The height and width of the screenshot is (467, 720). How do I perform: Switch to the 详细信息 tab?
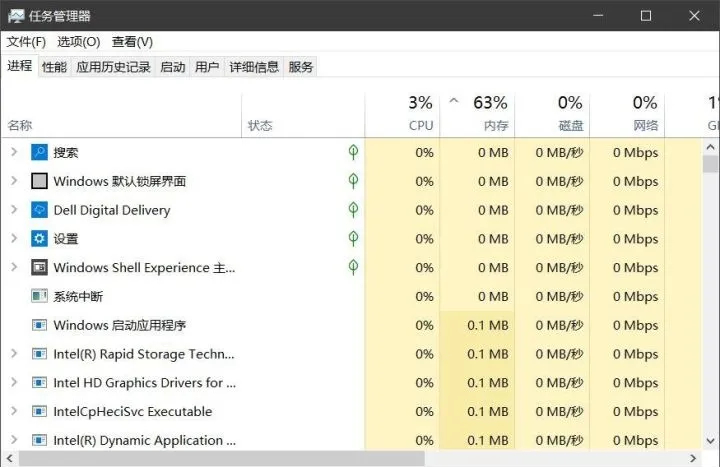pos(254,67)
